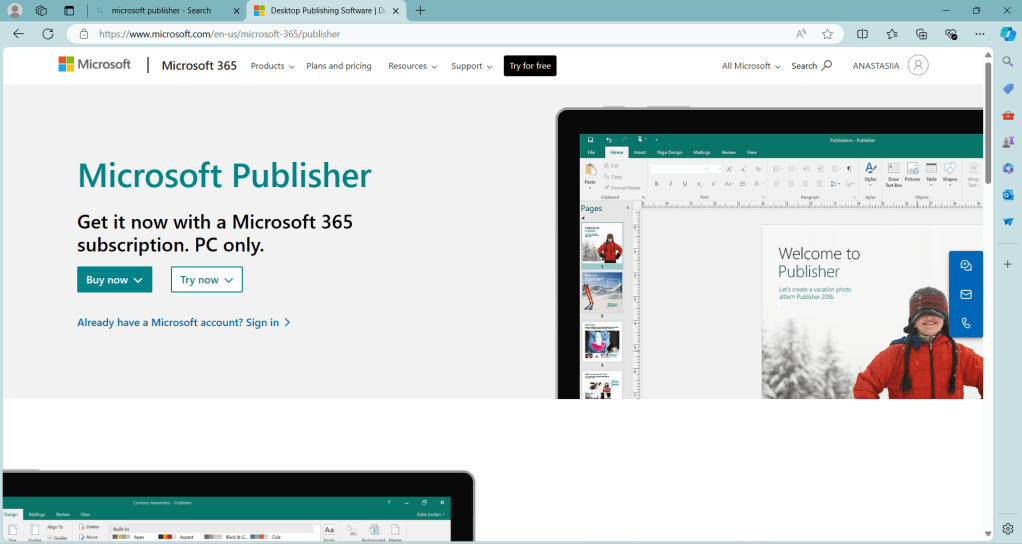Open the ANASTASIIA account profile icon
This screenshot has width=1022, height=544.
[918, 66]
